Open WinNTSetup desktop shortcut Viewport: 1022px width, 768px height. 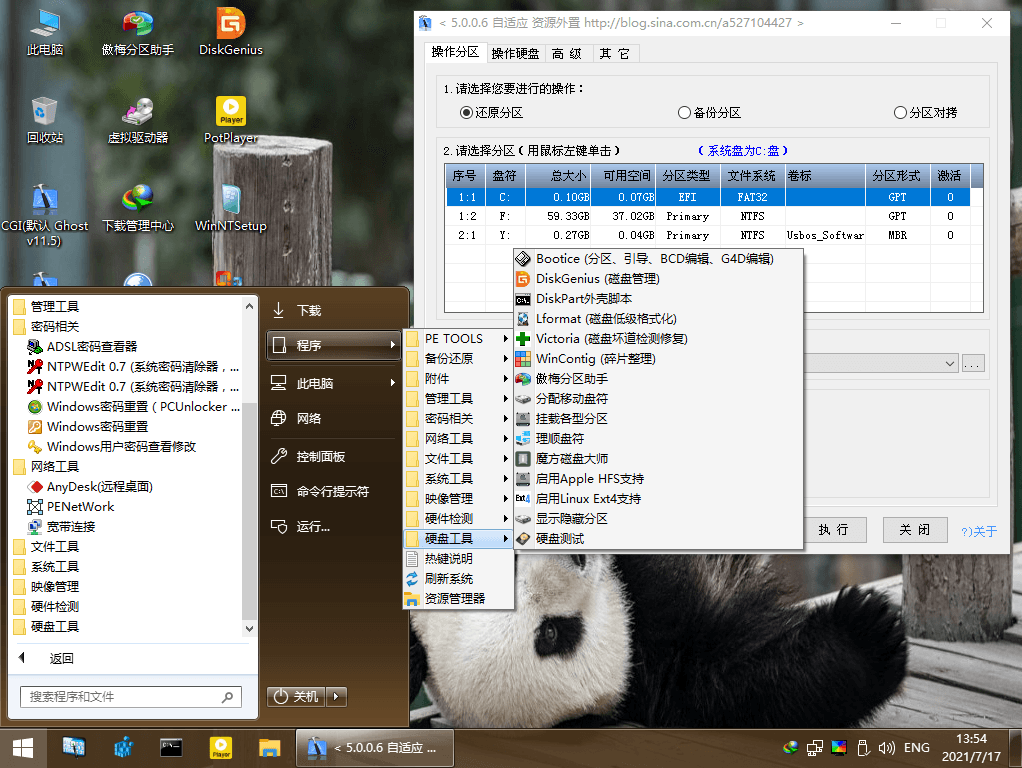coord(231,208)
